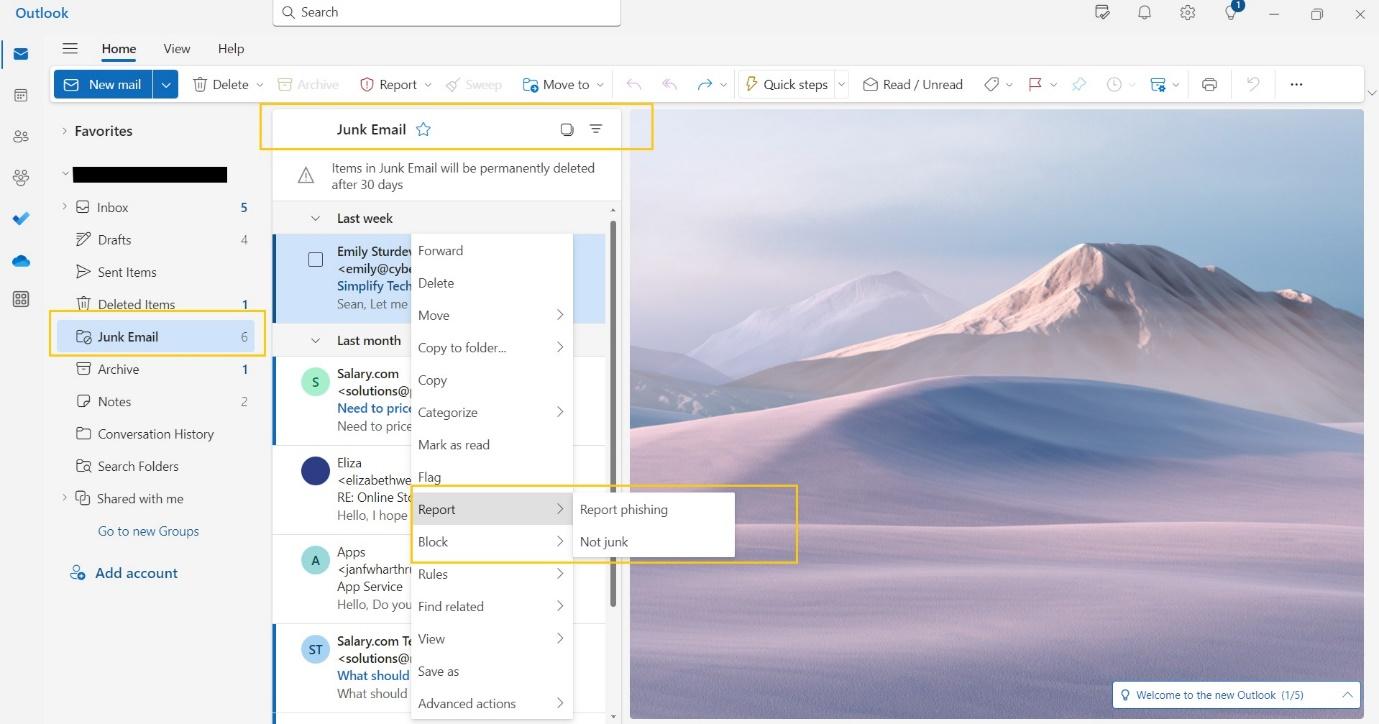The image size is (1379, 724).
Task: Select the Groups icon in sidebar
Action: [21, 177]
